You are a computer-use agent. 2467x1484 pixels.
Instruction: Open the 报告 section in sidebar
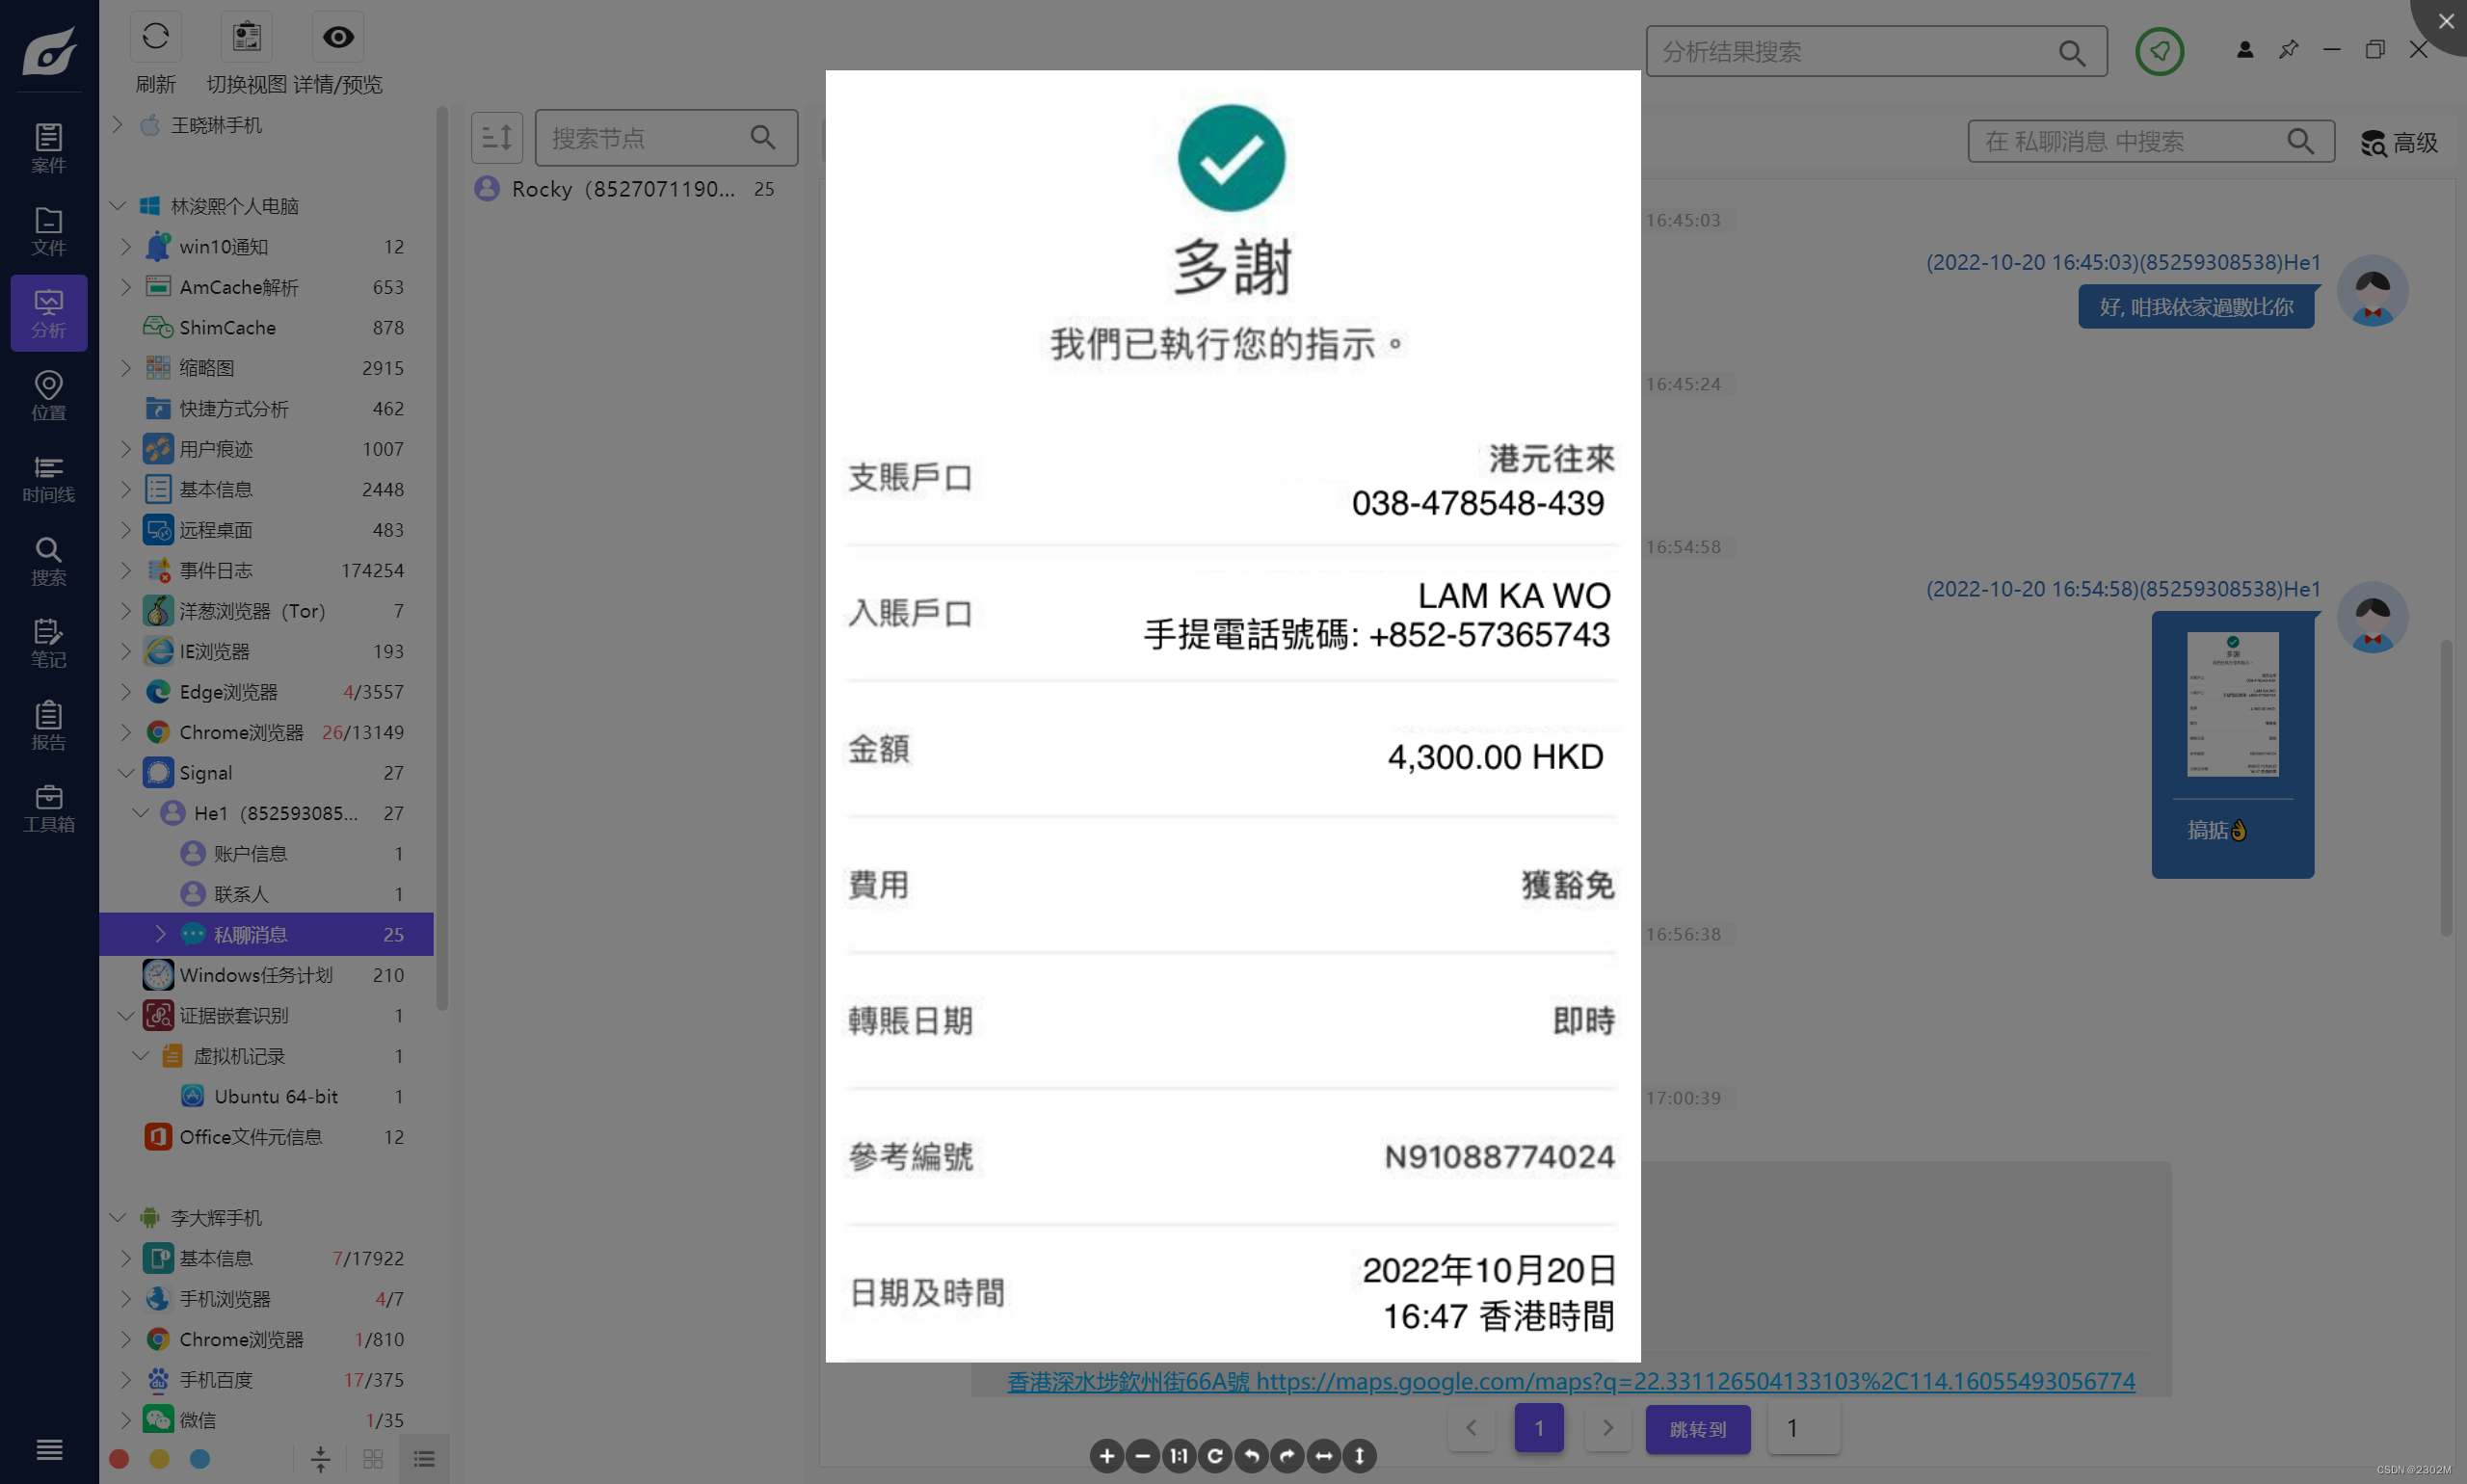(48, 725)
